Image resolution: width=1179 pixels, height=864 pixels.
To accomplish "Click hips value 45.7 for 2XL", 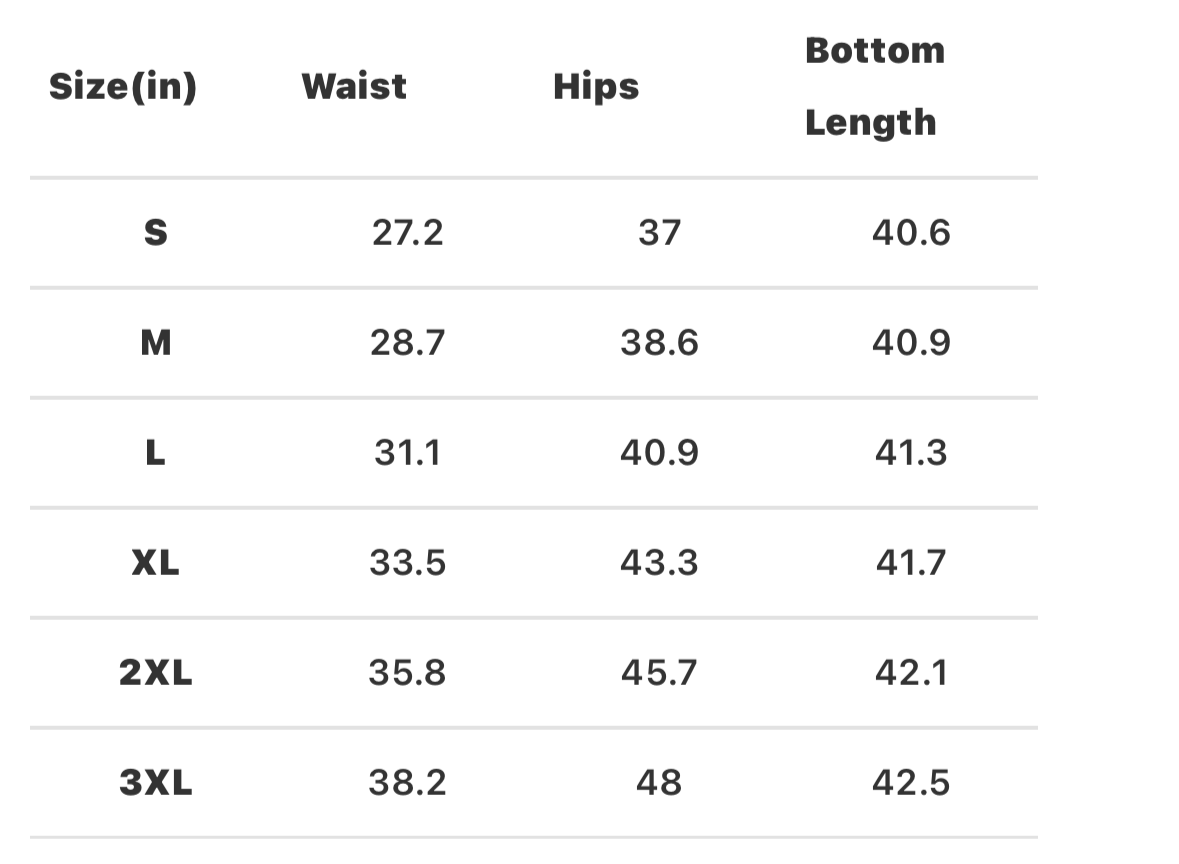I will point(659,673).
